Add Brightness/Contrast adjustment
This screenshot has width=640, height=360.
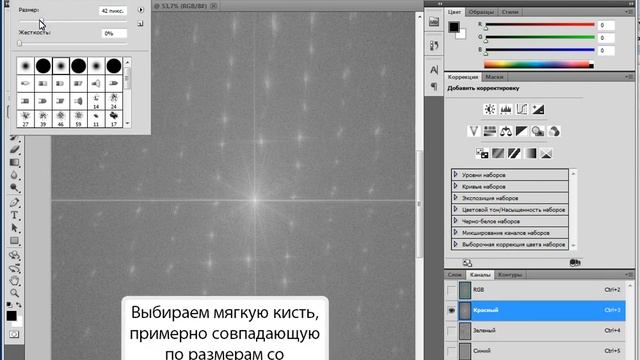click(489, 109)
